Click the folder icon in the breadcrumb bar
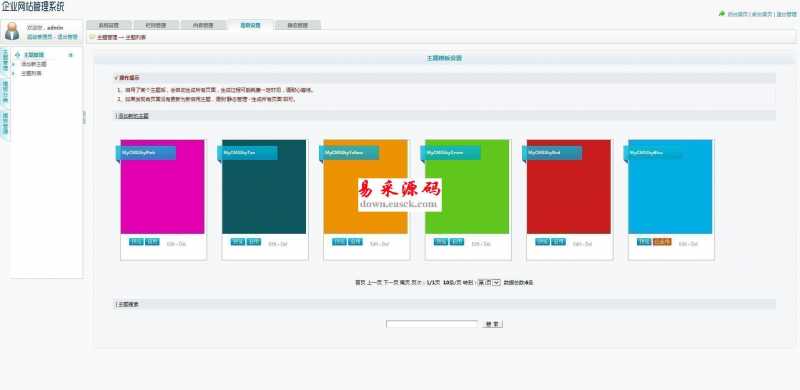Viewport: 800px width, 390px height. (x=92, y=37)
